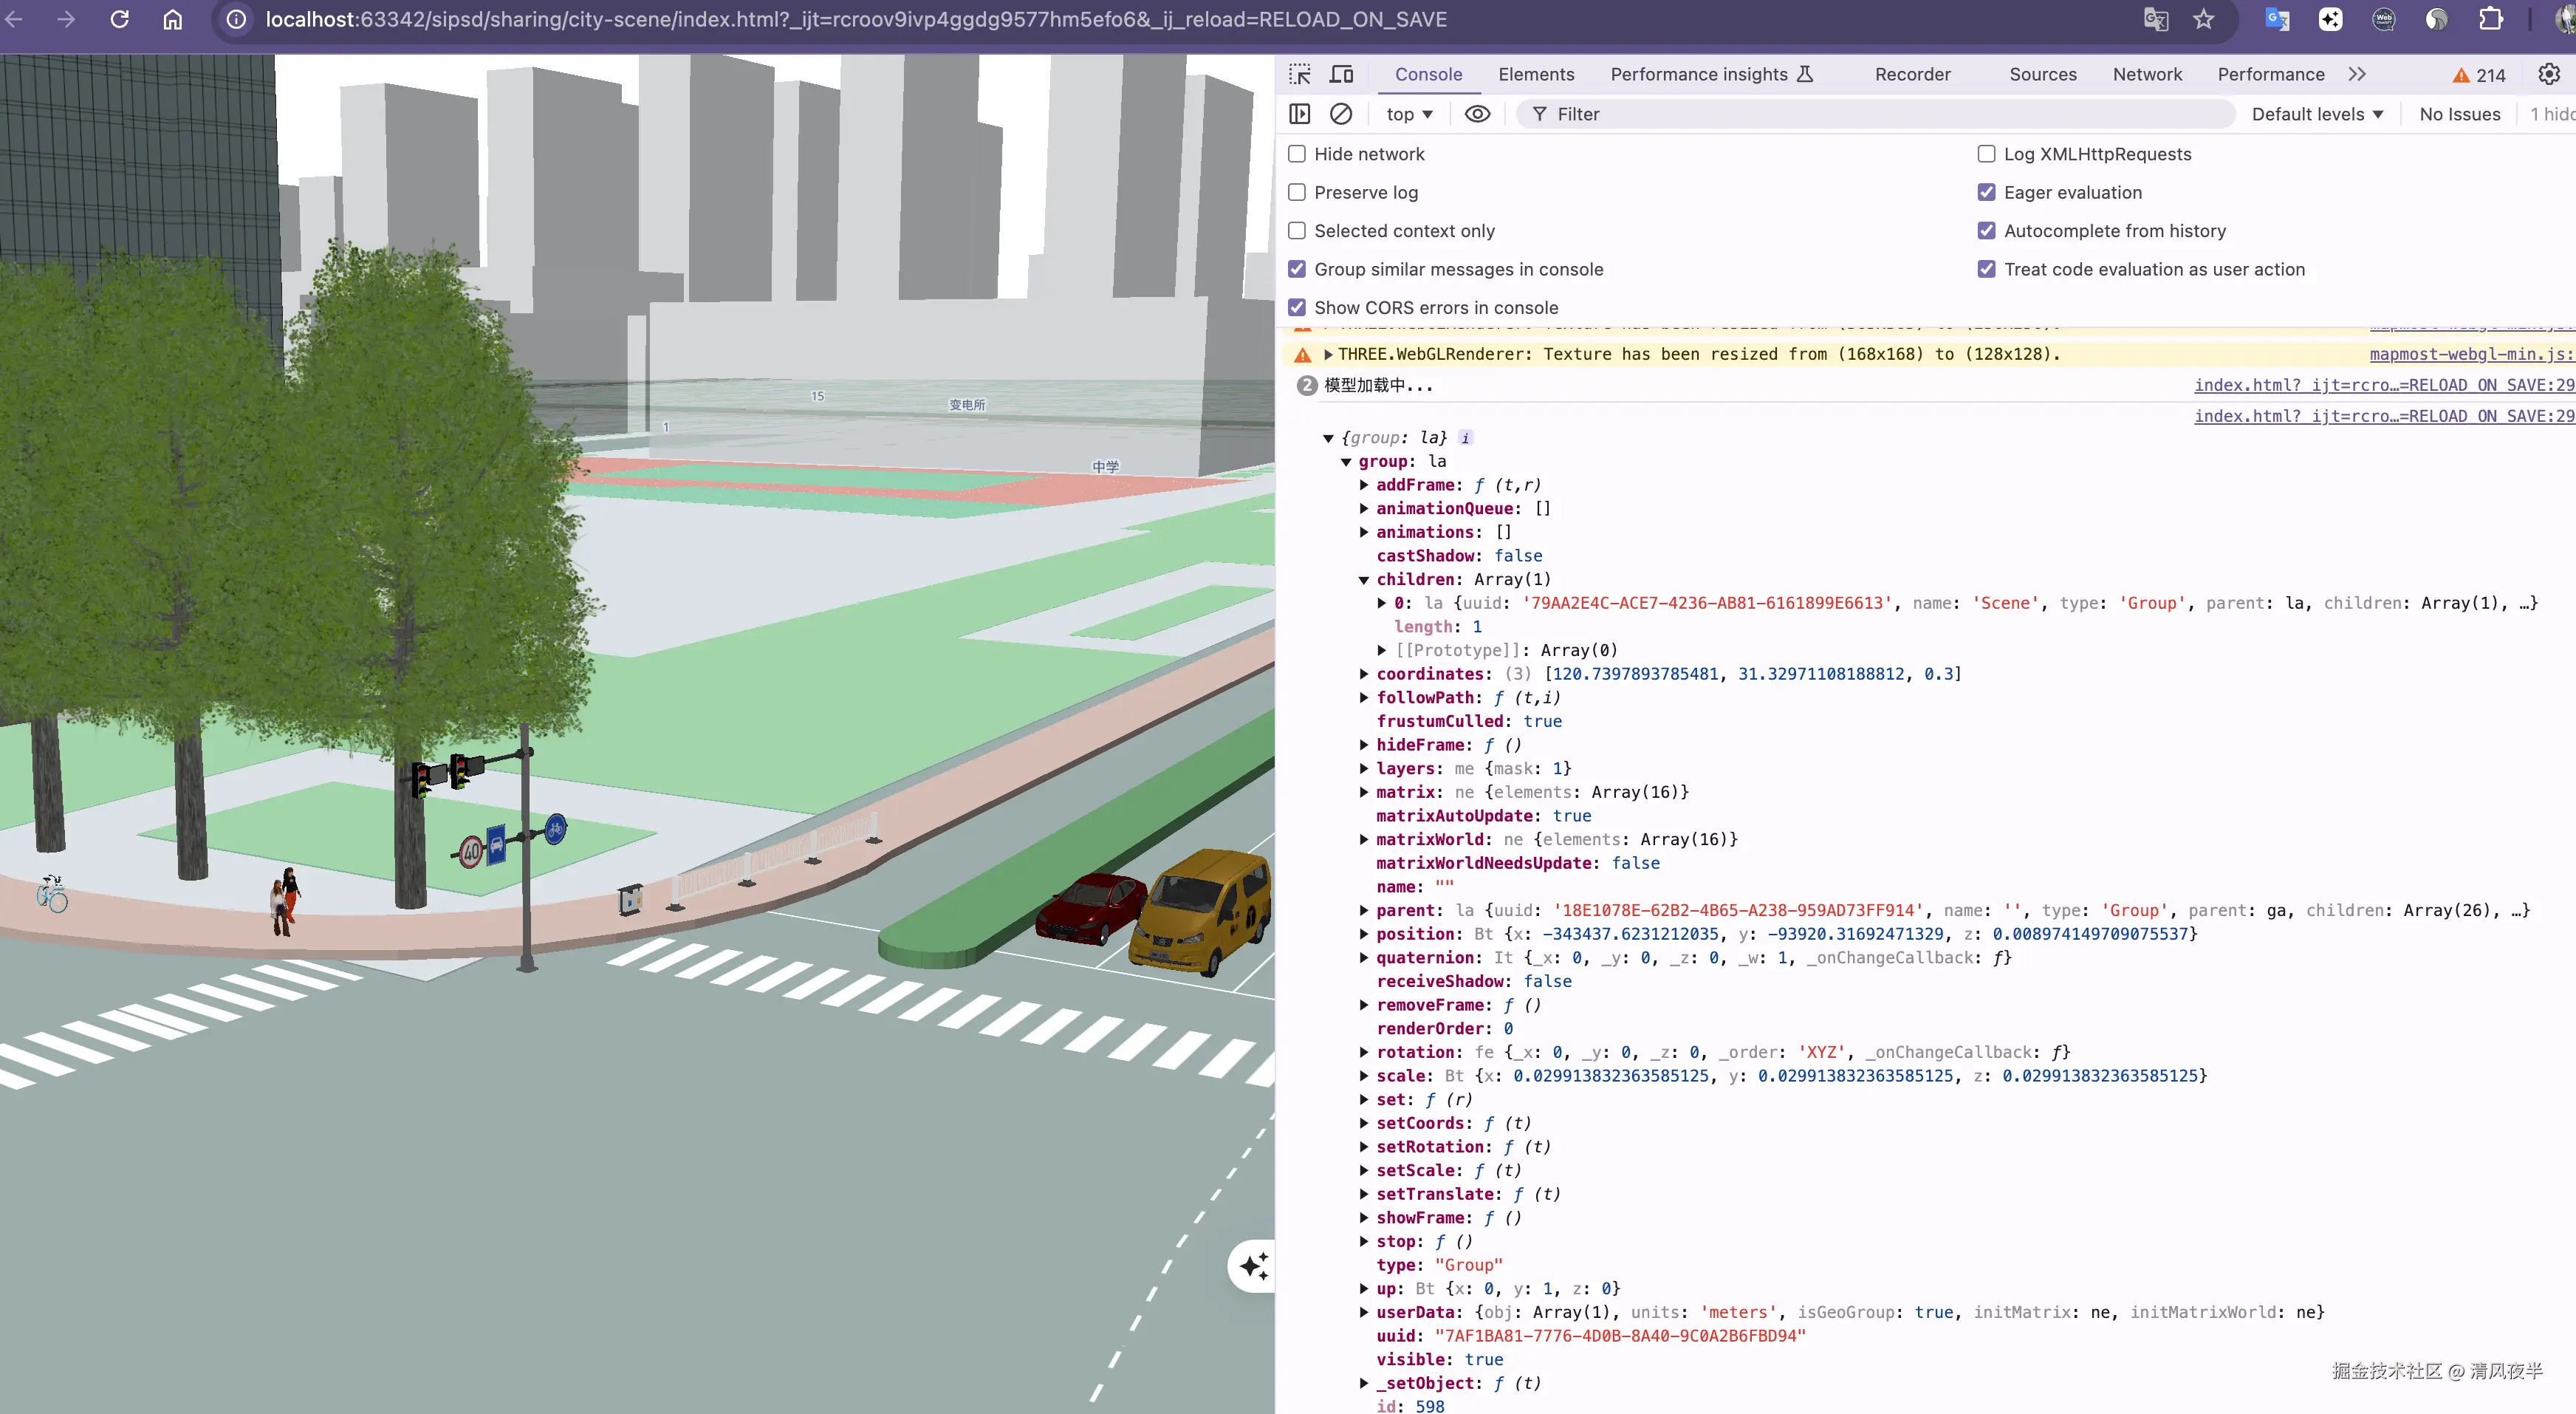Click the live expression eye icon
The width and height of the screenshot is (2576, 1414).
[x=1476, y=114]
